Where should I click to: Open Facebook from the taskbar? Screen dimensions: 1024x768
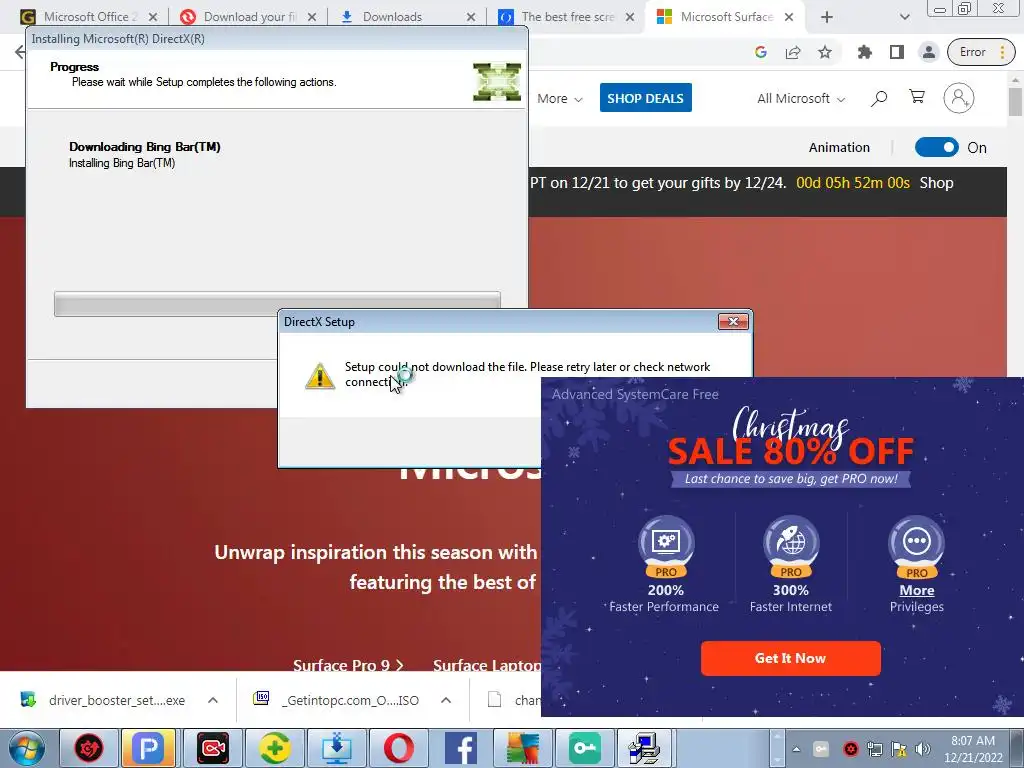(460, 748)
